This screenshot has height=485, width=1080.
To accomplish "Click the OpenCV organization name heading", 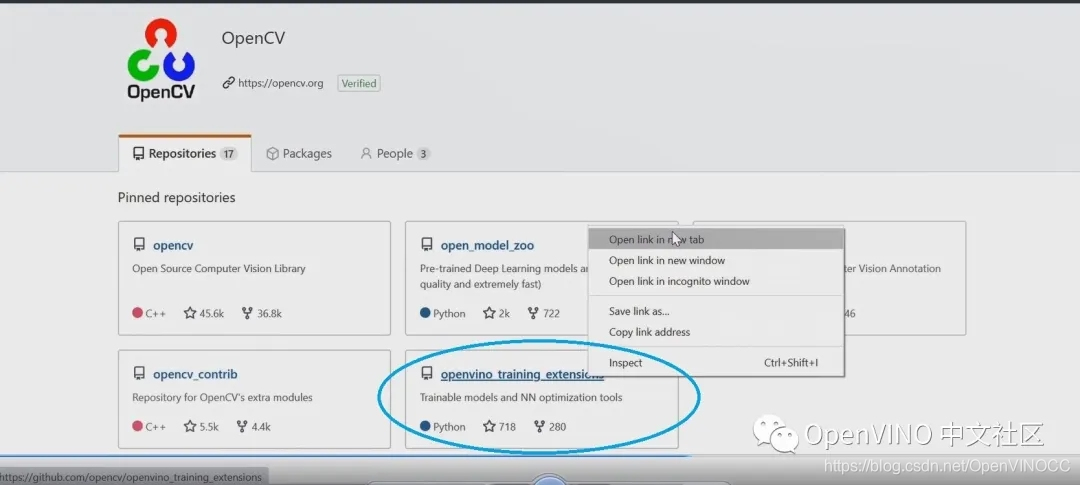I will pos(253,38).
